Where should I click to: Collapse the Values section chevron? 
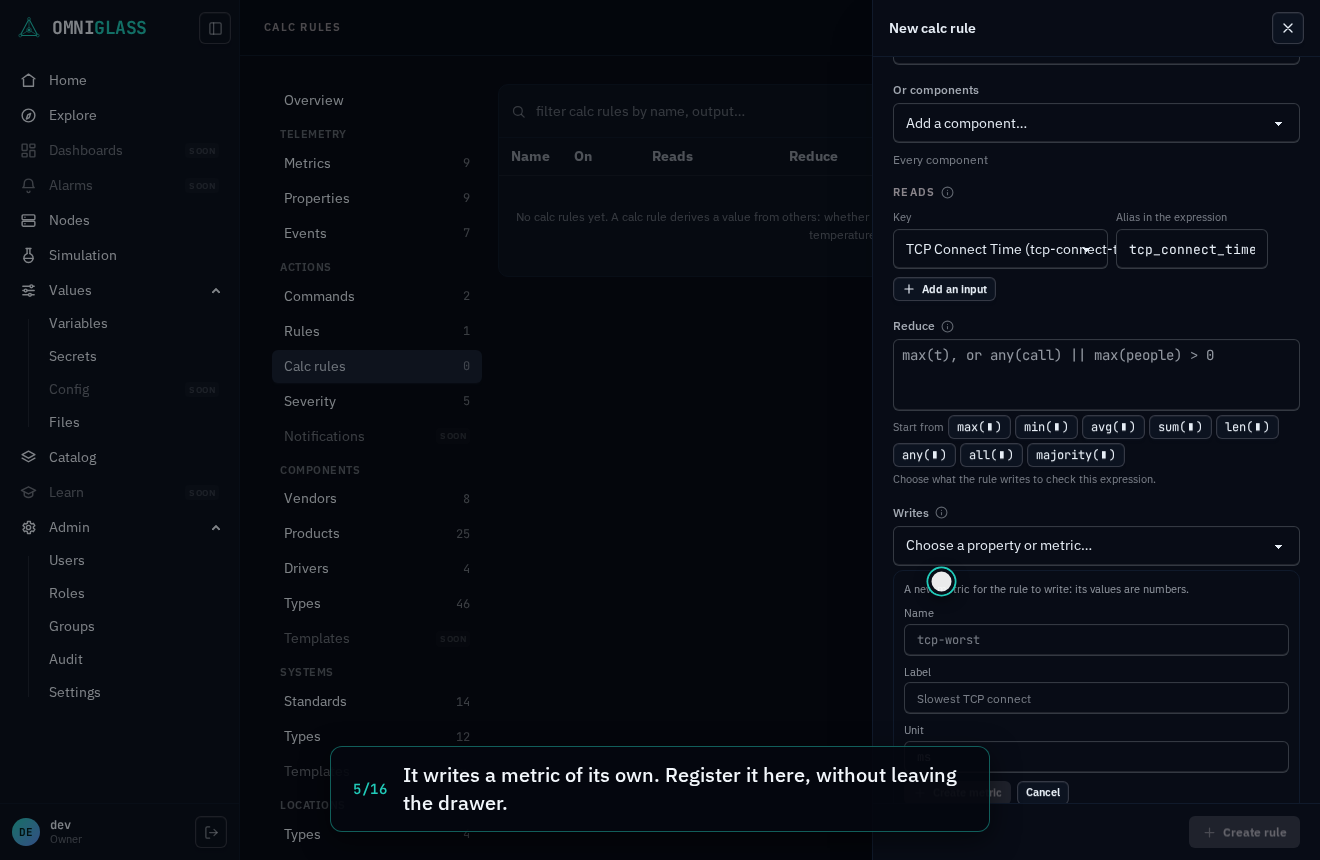tap(216, 290)
